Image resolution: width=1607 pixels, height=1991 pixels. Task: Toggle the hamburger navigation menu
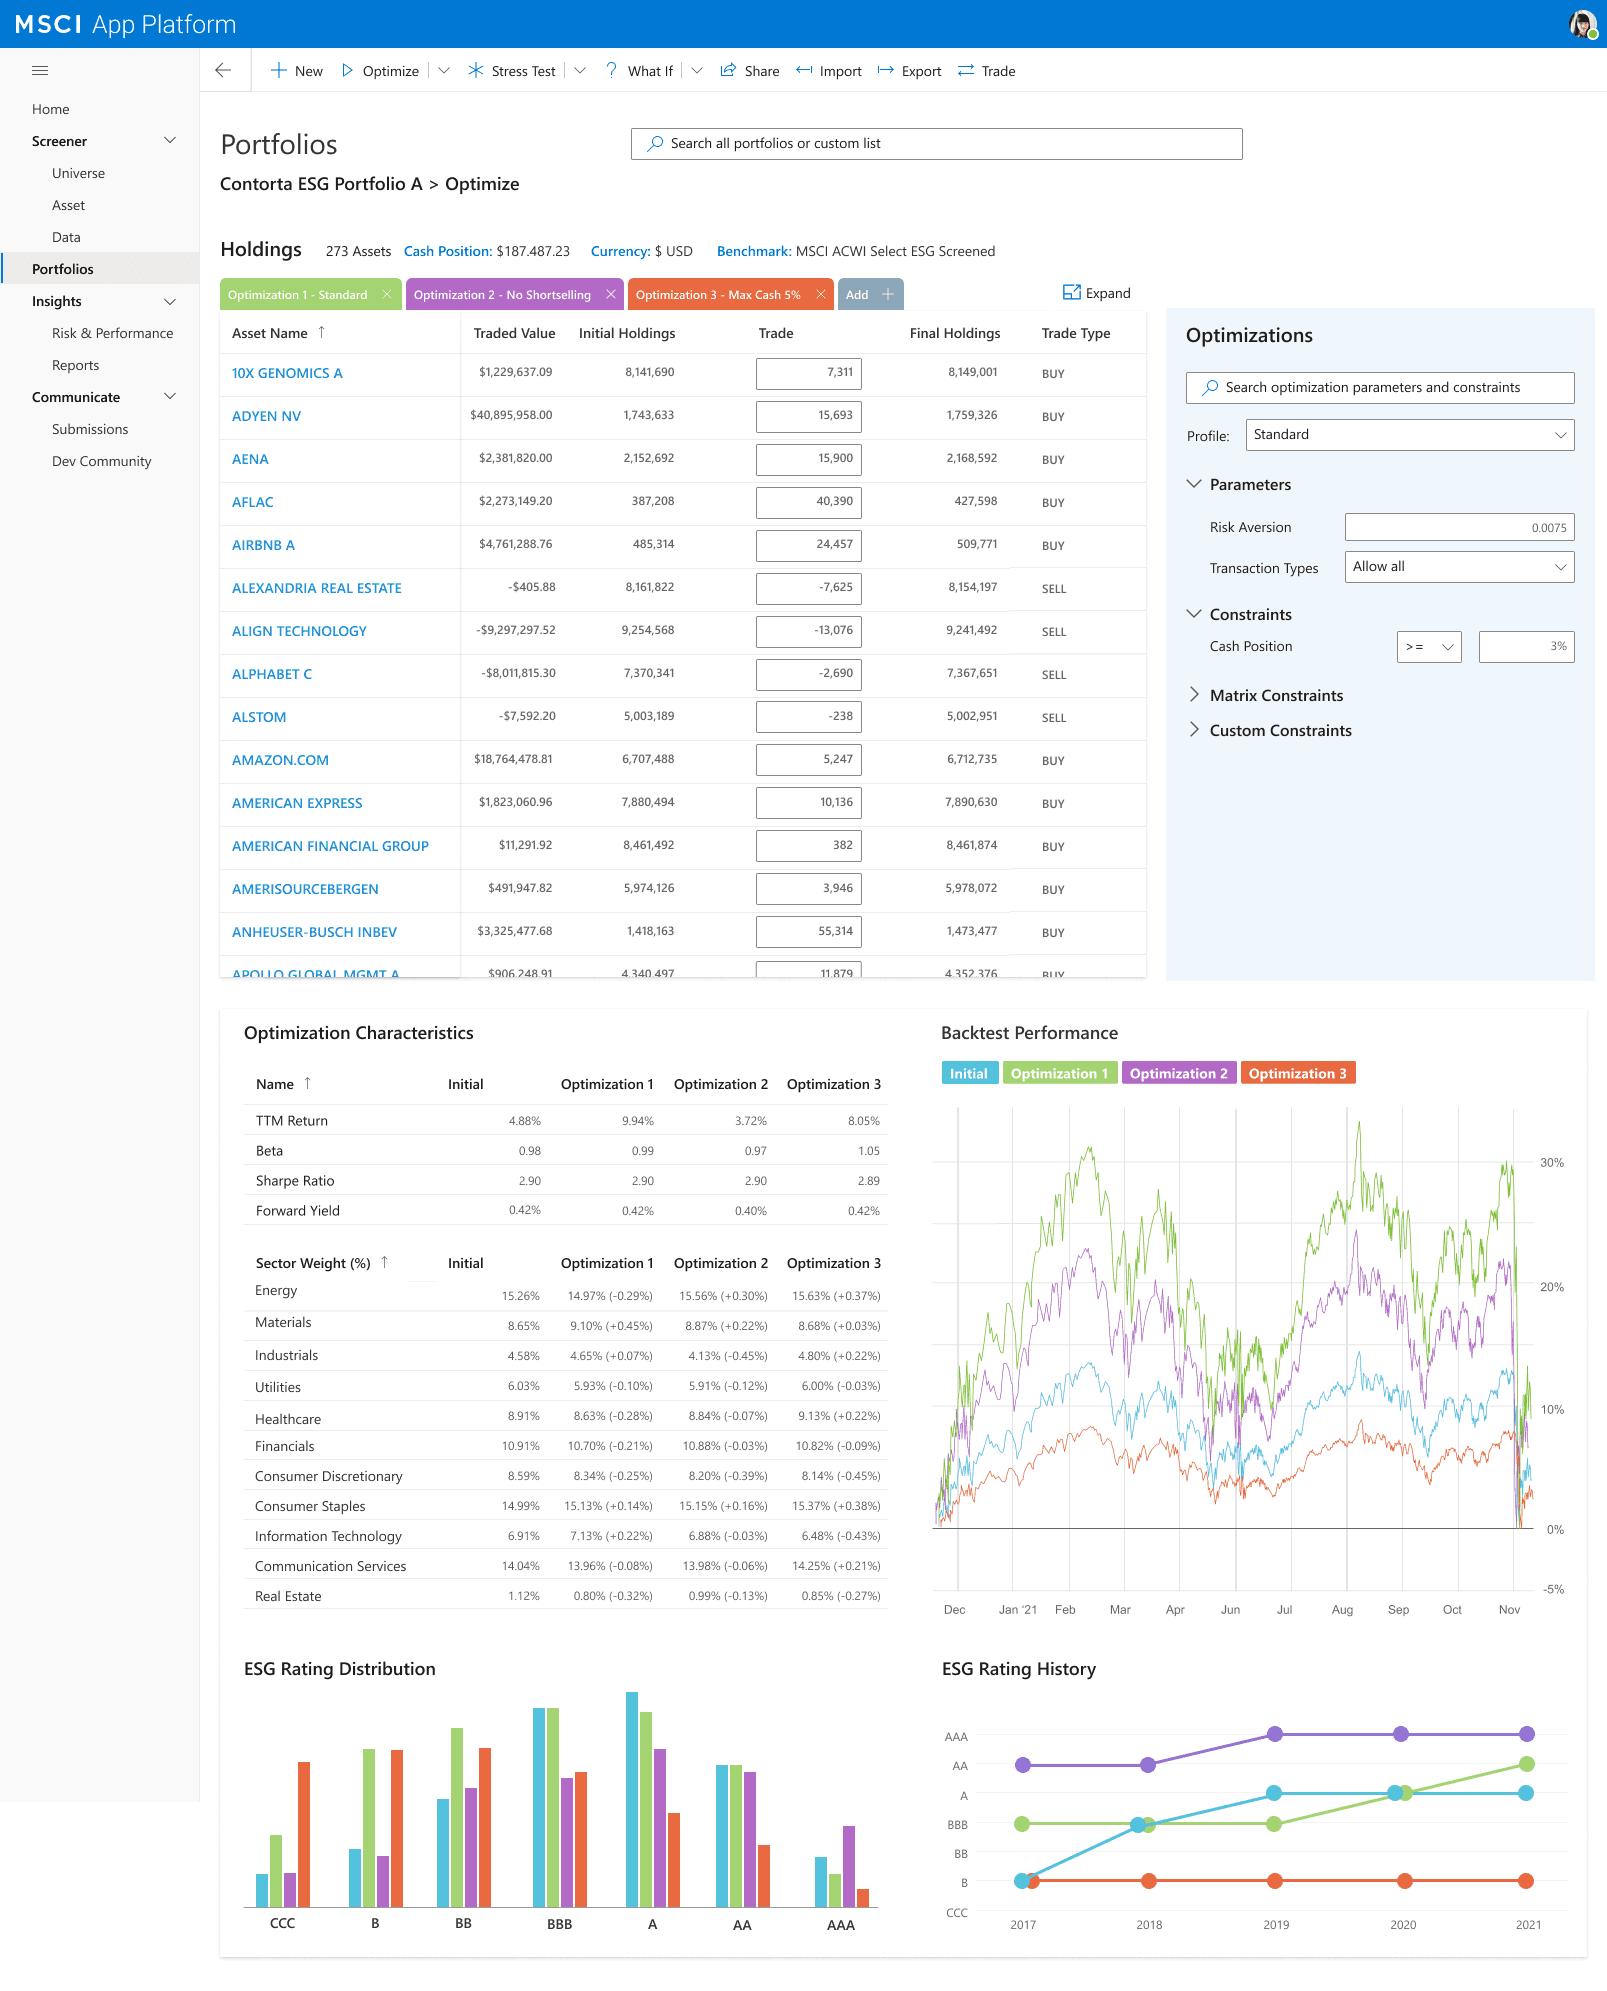tap(40, 71)
